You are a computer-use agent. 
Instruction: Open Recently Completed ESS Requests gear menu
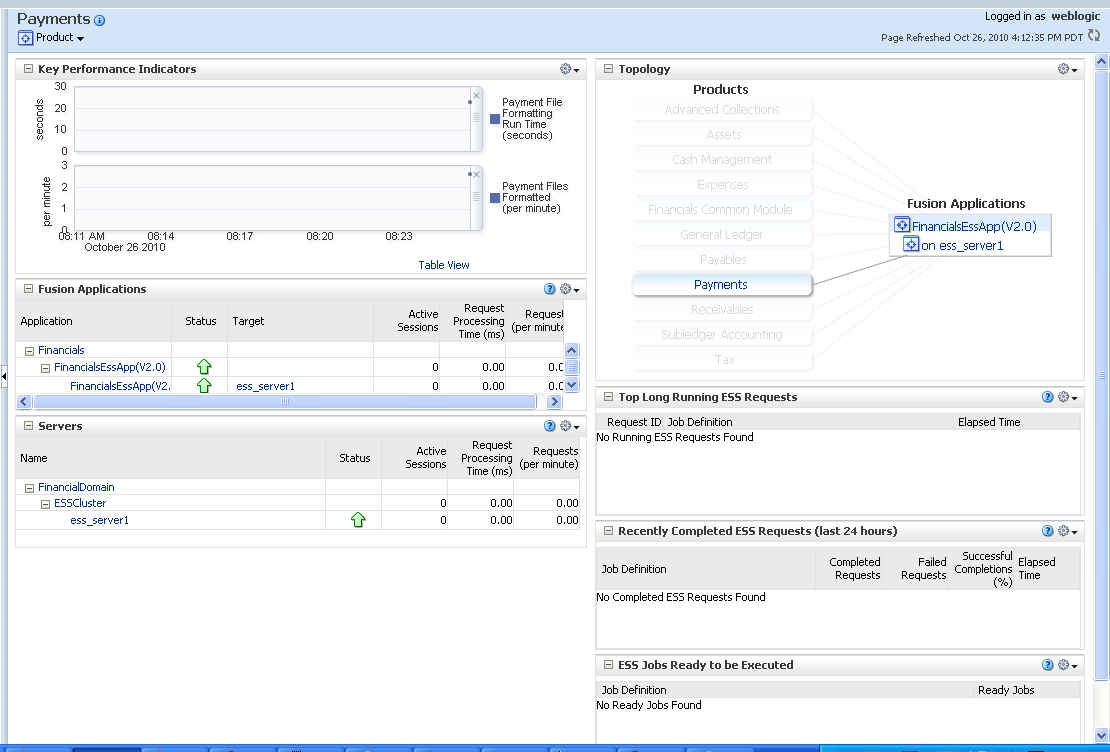(1068, 531)
